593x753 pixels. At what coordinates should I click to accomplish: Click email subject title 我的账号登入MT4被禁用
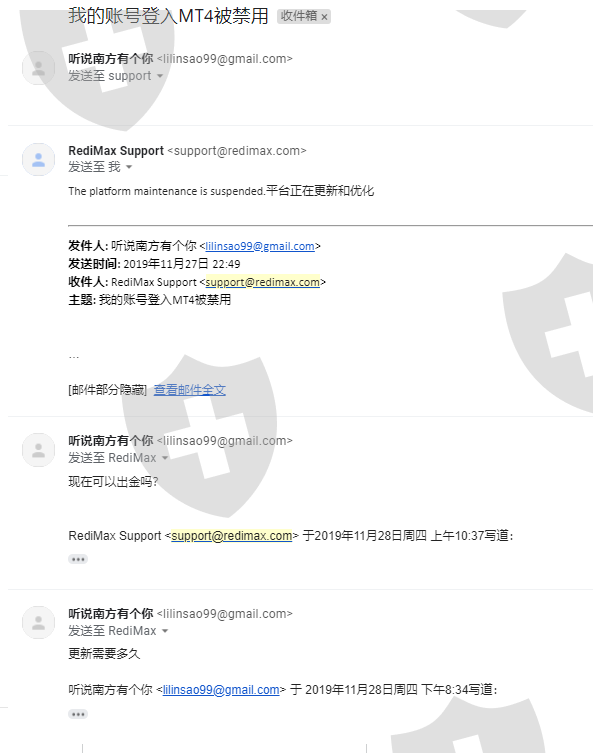coord(168,16)
